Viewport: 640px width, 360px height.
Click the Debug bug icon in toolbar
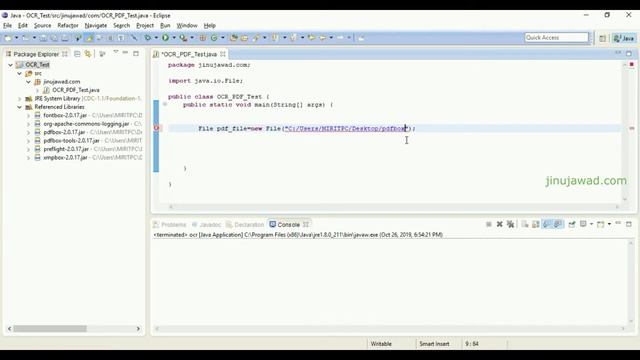point(148,38)
